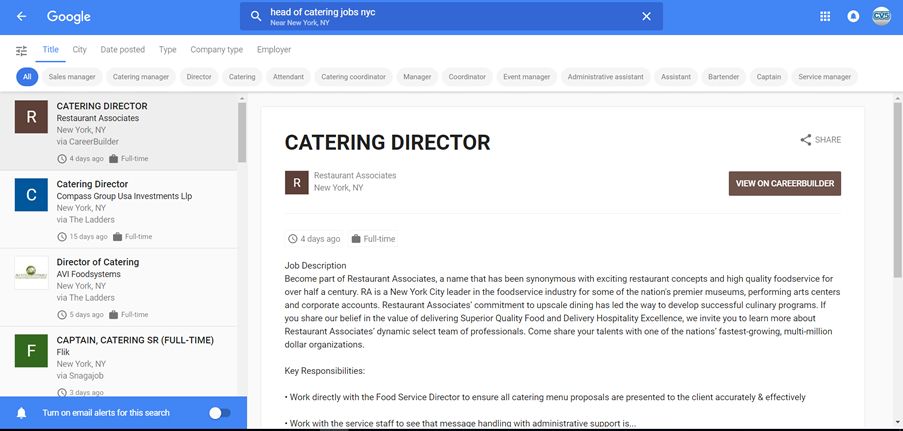
Task: Open the Google apps grid
Action: tap(825, 16)
